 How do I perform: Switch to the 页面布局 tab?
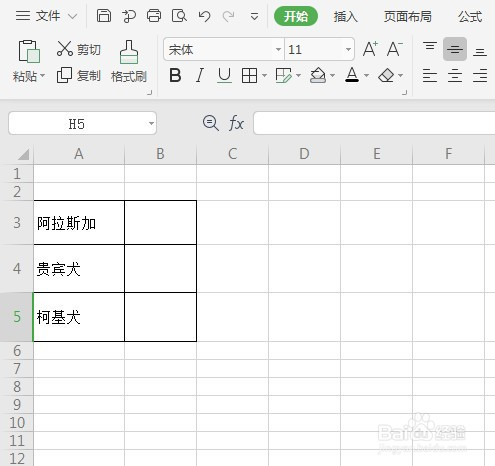(407, 16)
